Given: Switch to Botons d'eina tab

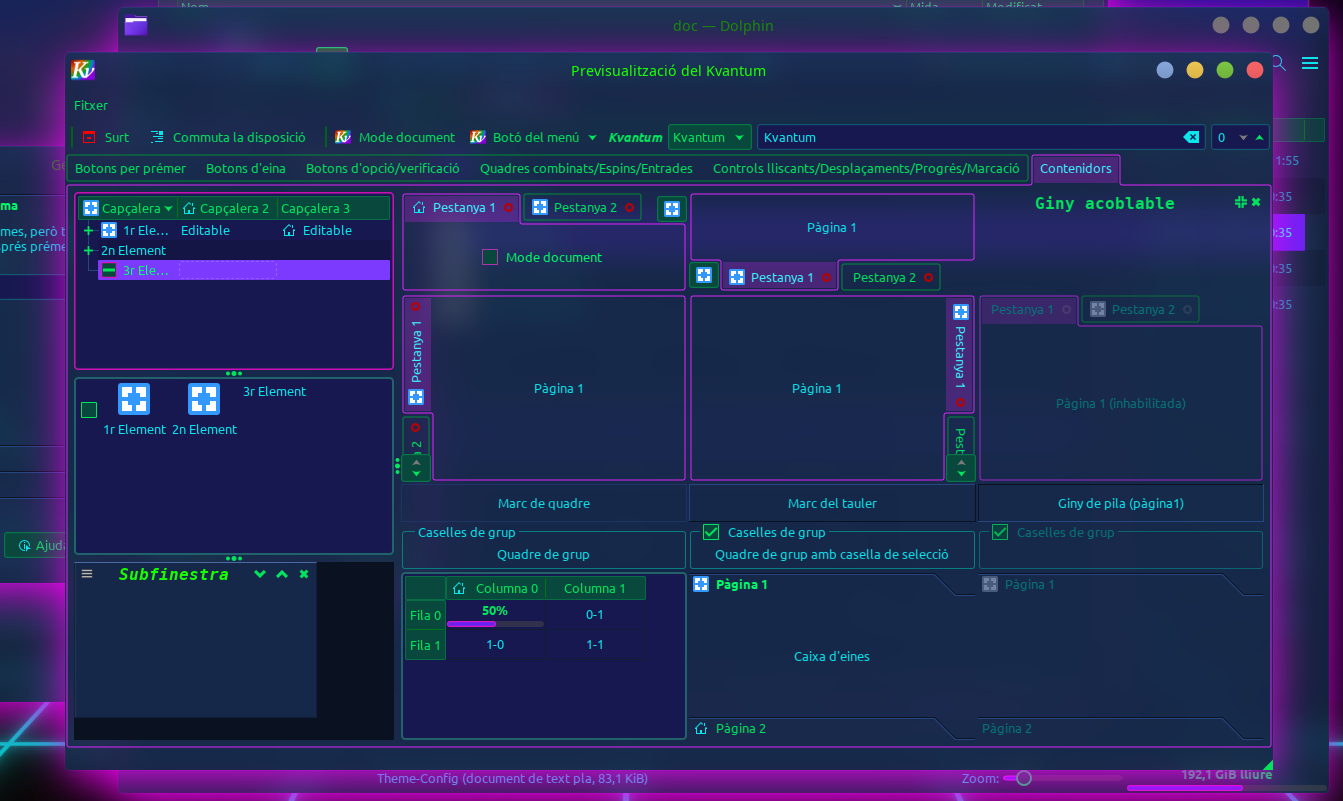Looking at the screenshot, I should tap(246, 168).
